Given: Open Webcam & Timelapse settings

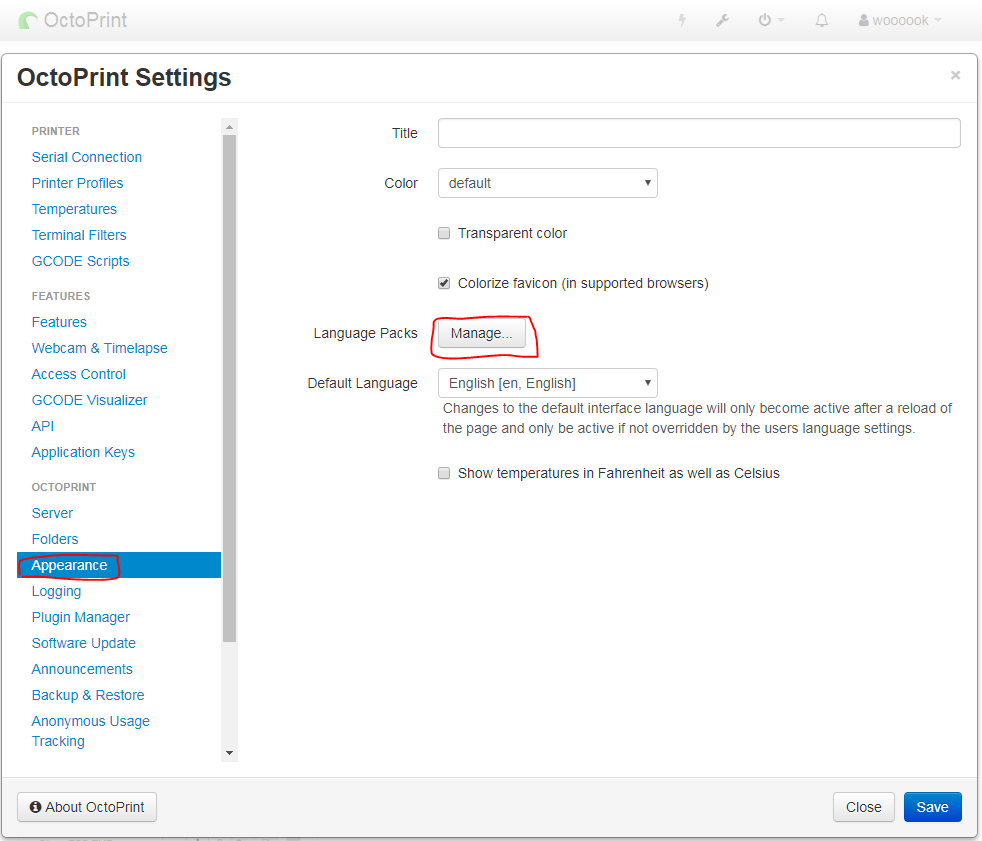Looking at the screenshot, I should tap(100, 348).
